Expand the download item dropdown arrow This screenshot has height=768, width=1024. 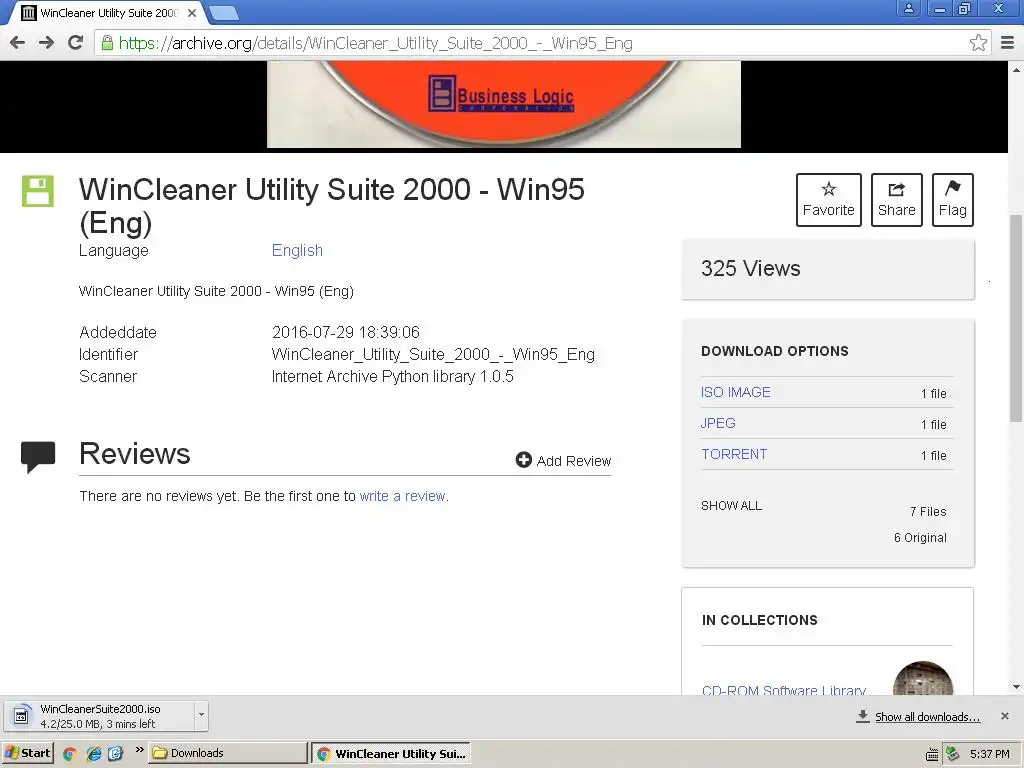pos(201,716)
